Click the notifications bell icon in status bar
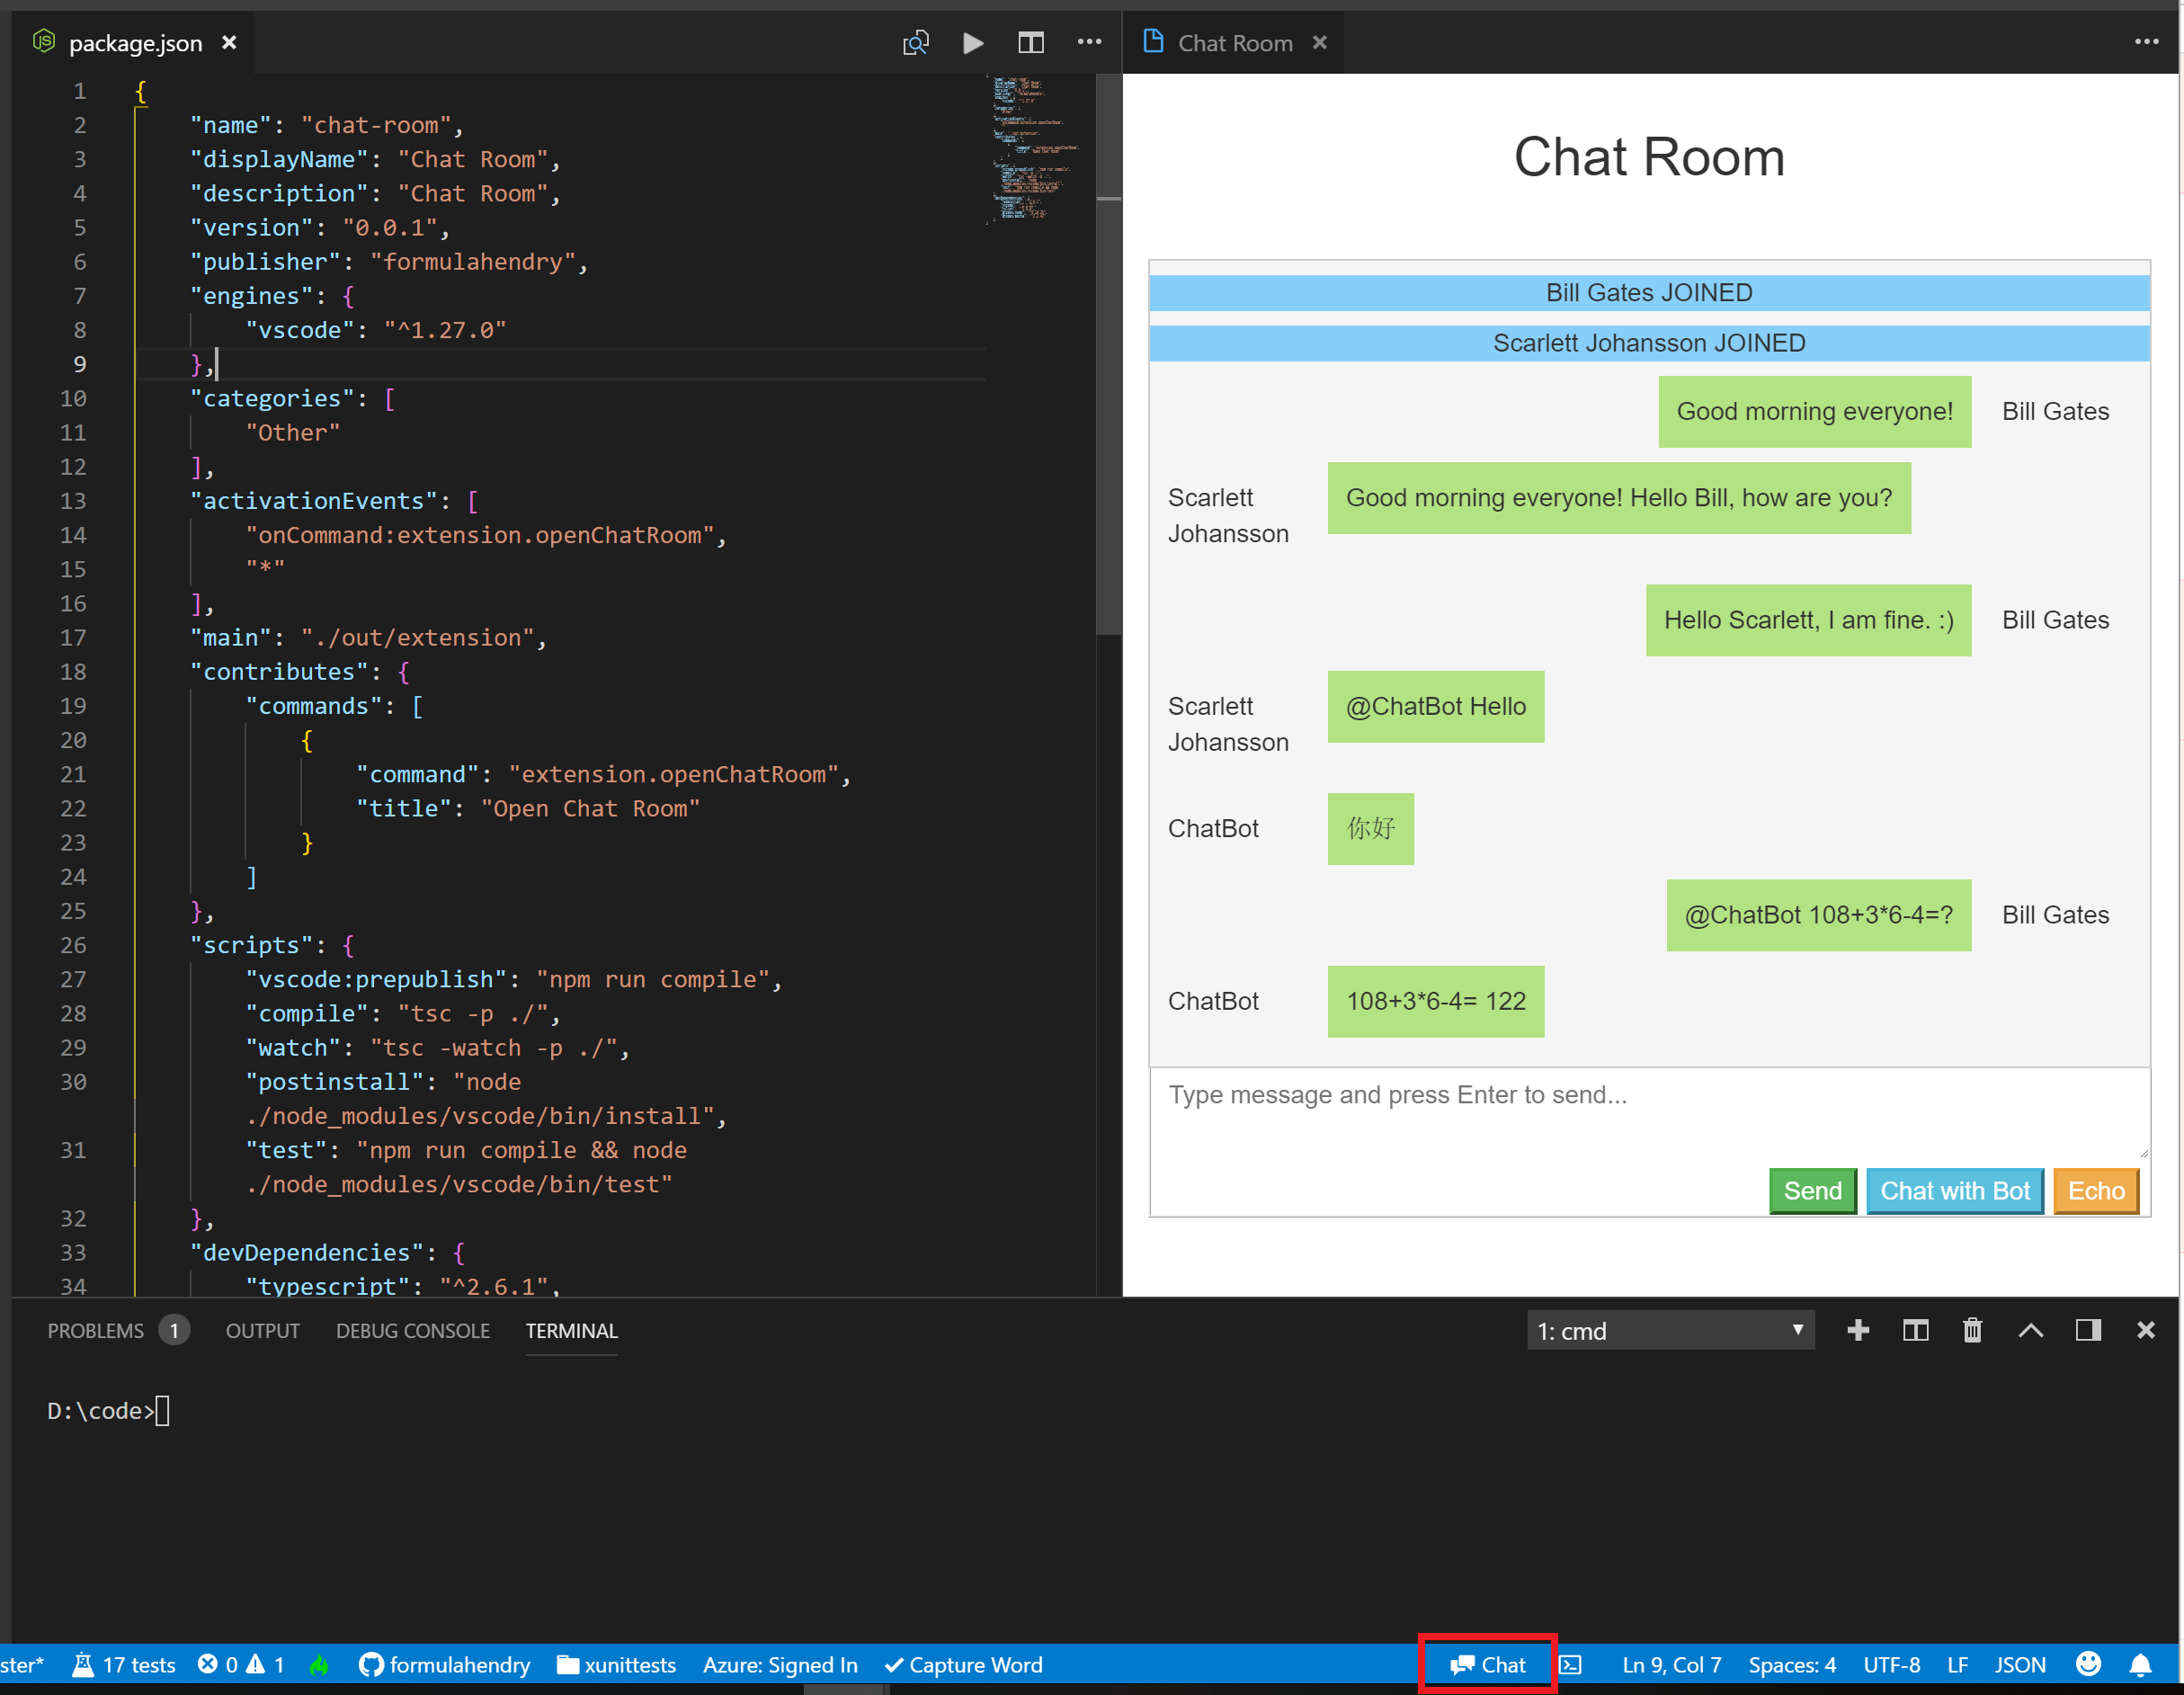 [2140, 1664]
